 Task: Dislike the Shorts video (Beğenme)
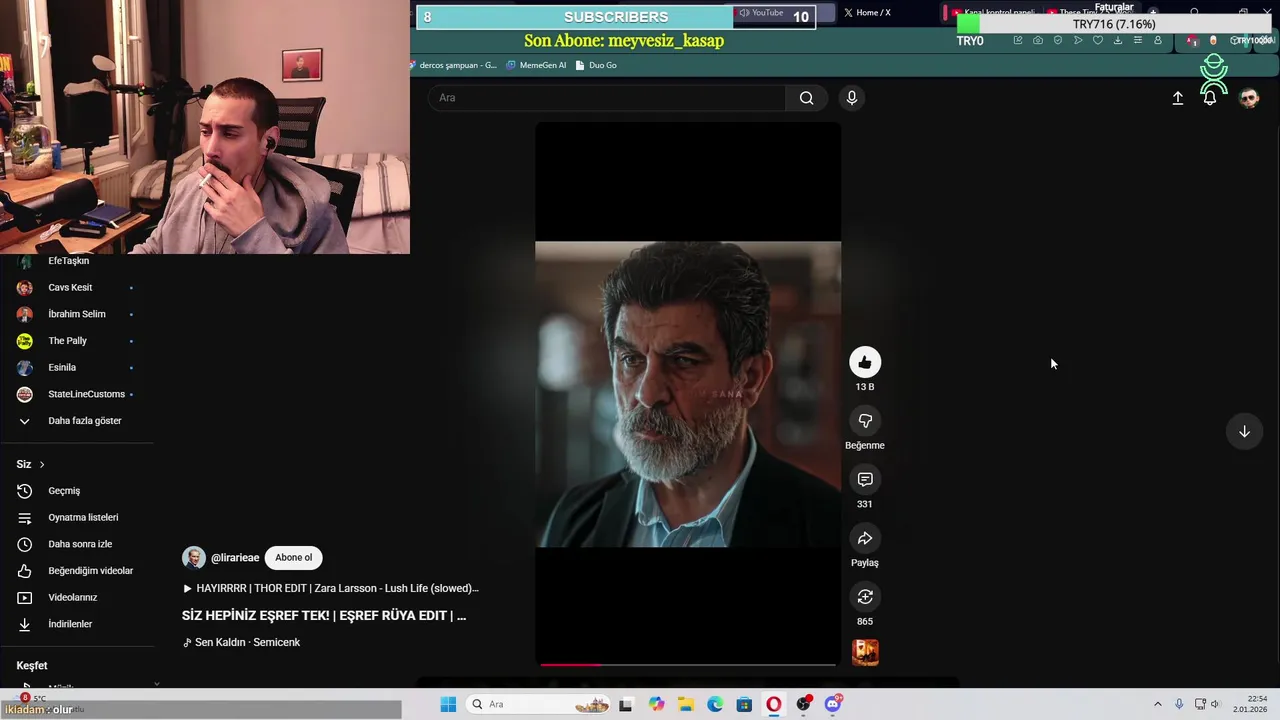865,421
